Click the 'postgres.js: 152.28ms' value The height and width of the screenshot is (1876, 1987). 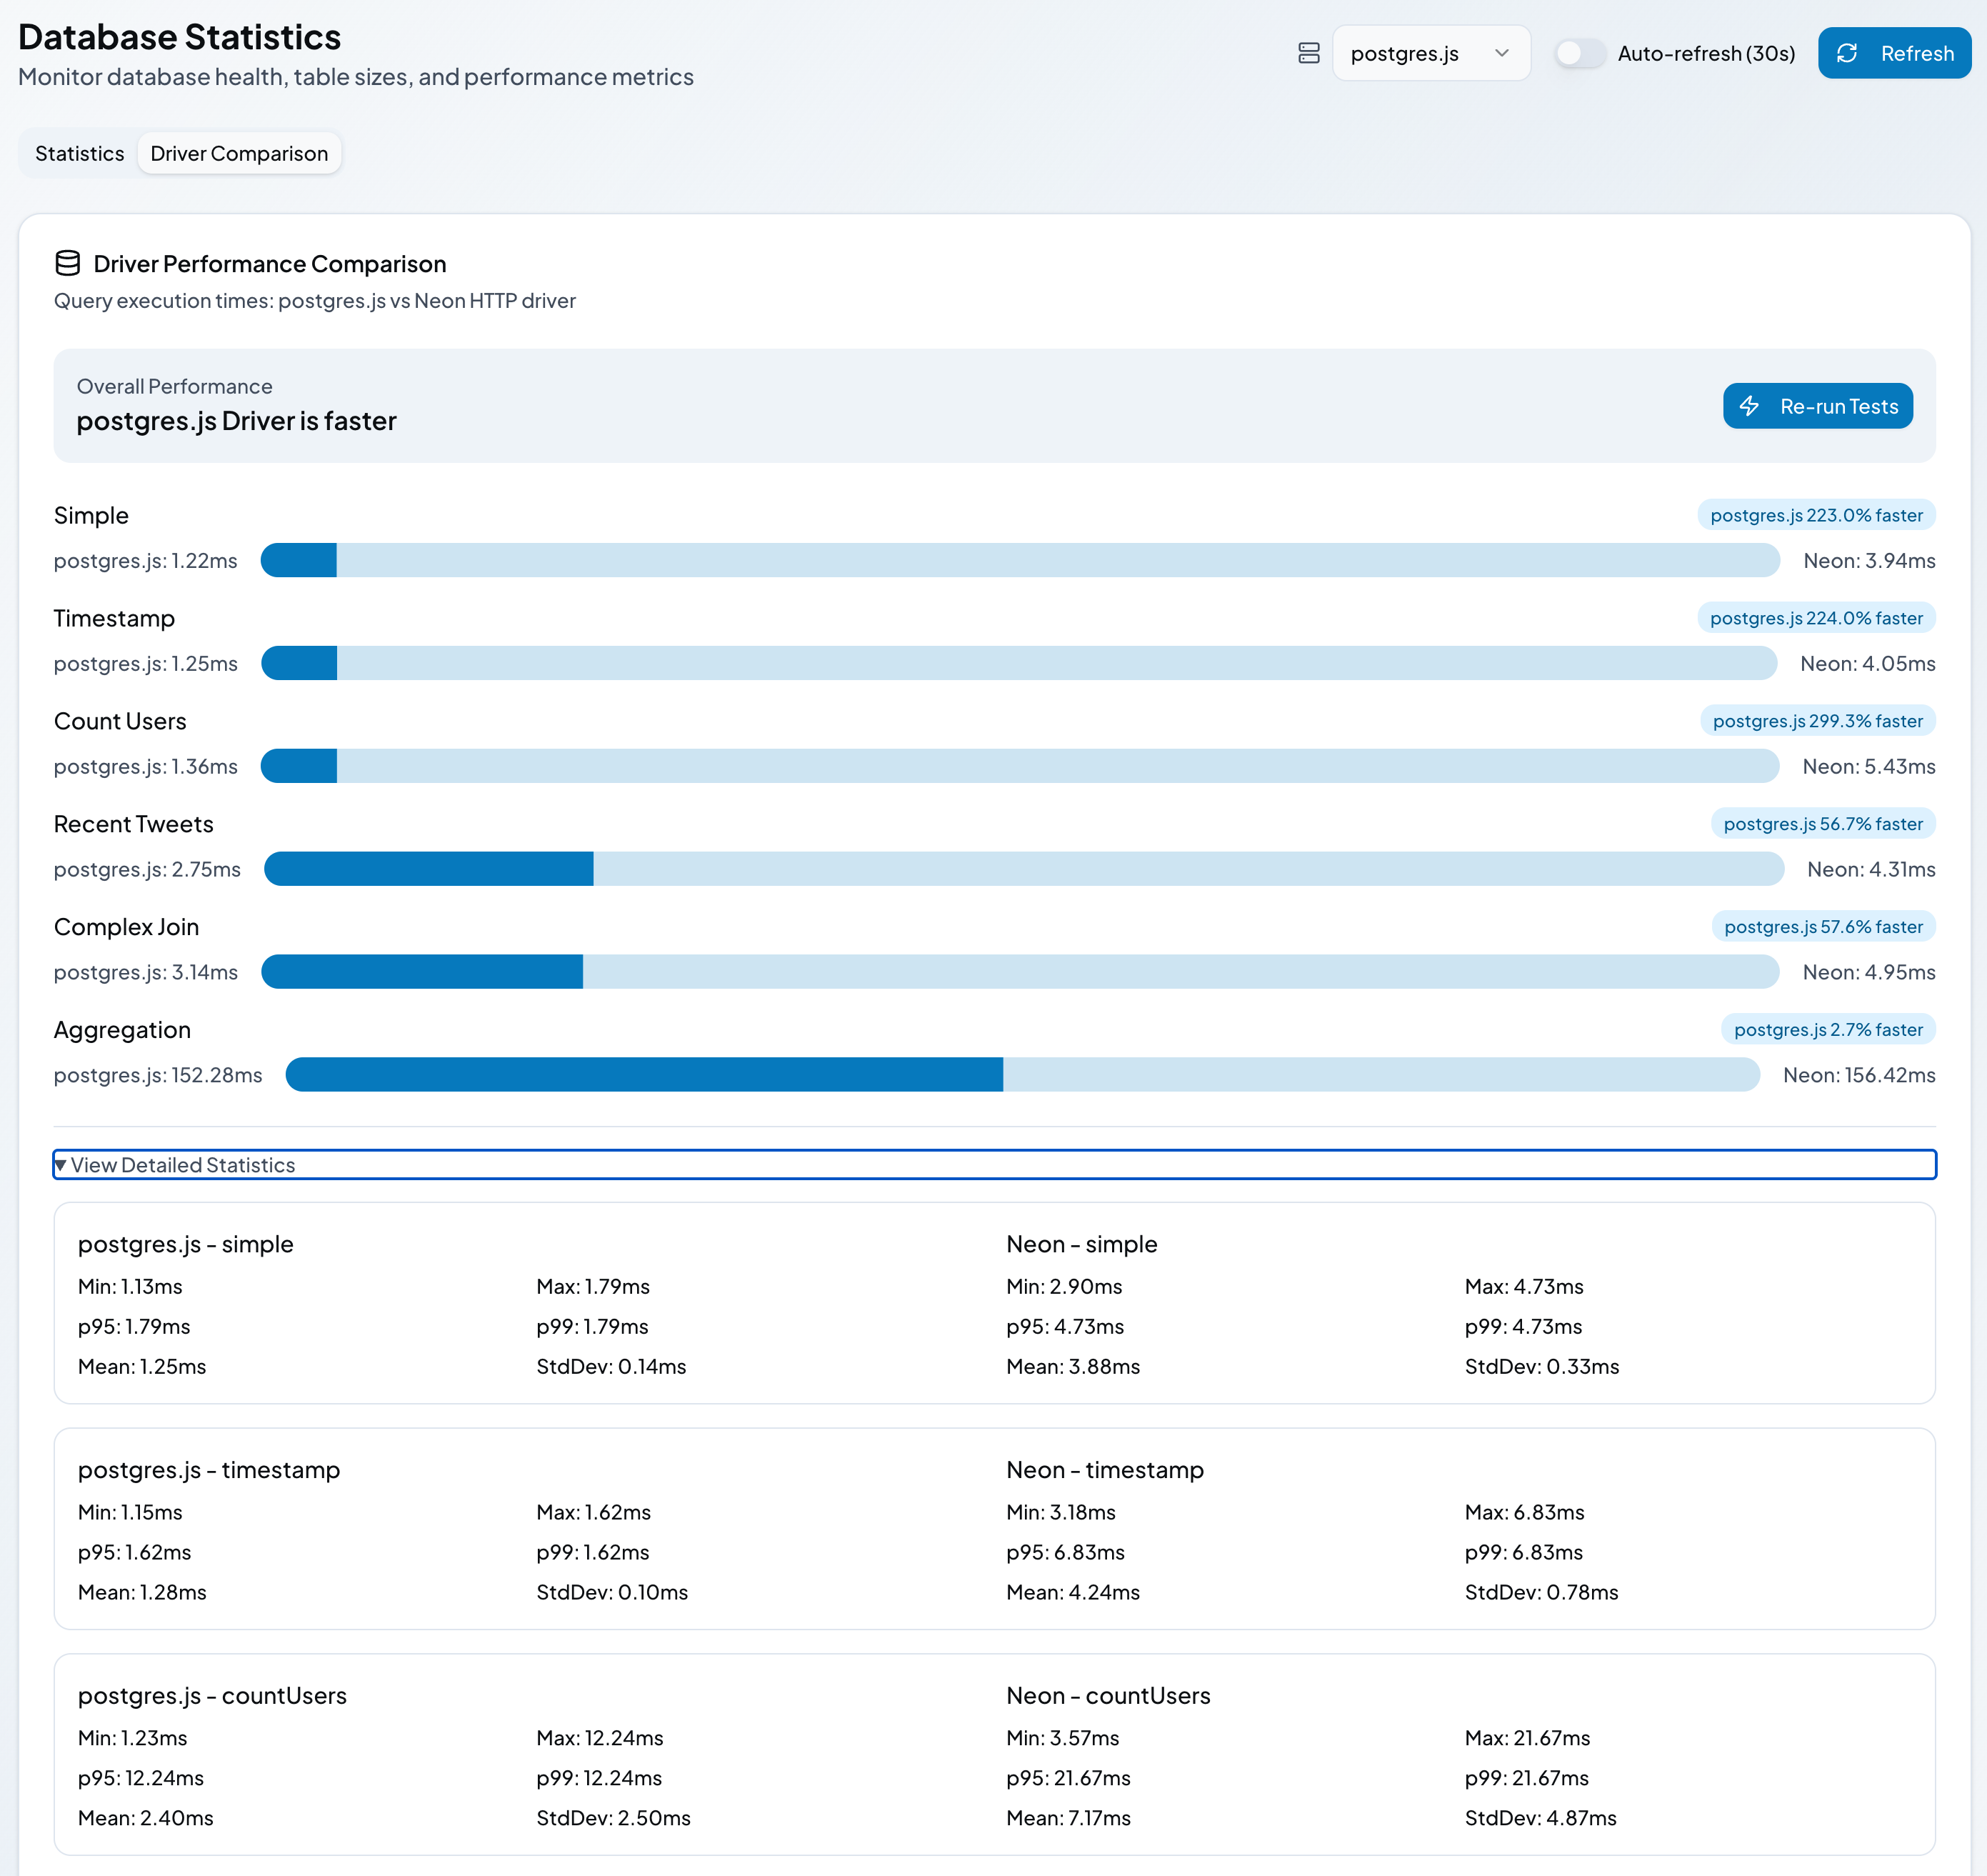click(x=158, y=1076)
